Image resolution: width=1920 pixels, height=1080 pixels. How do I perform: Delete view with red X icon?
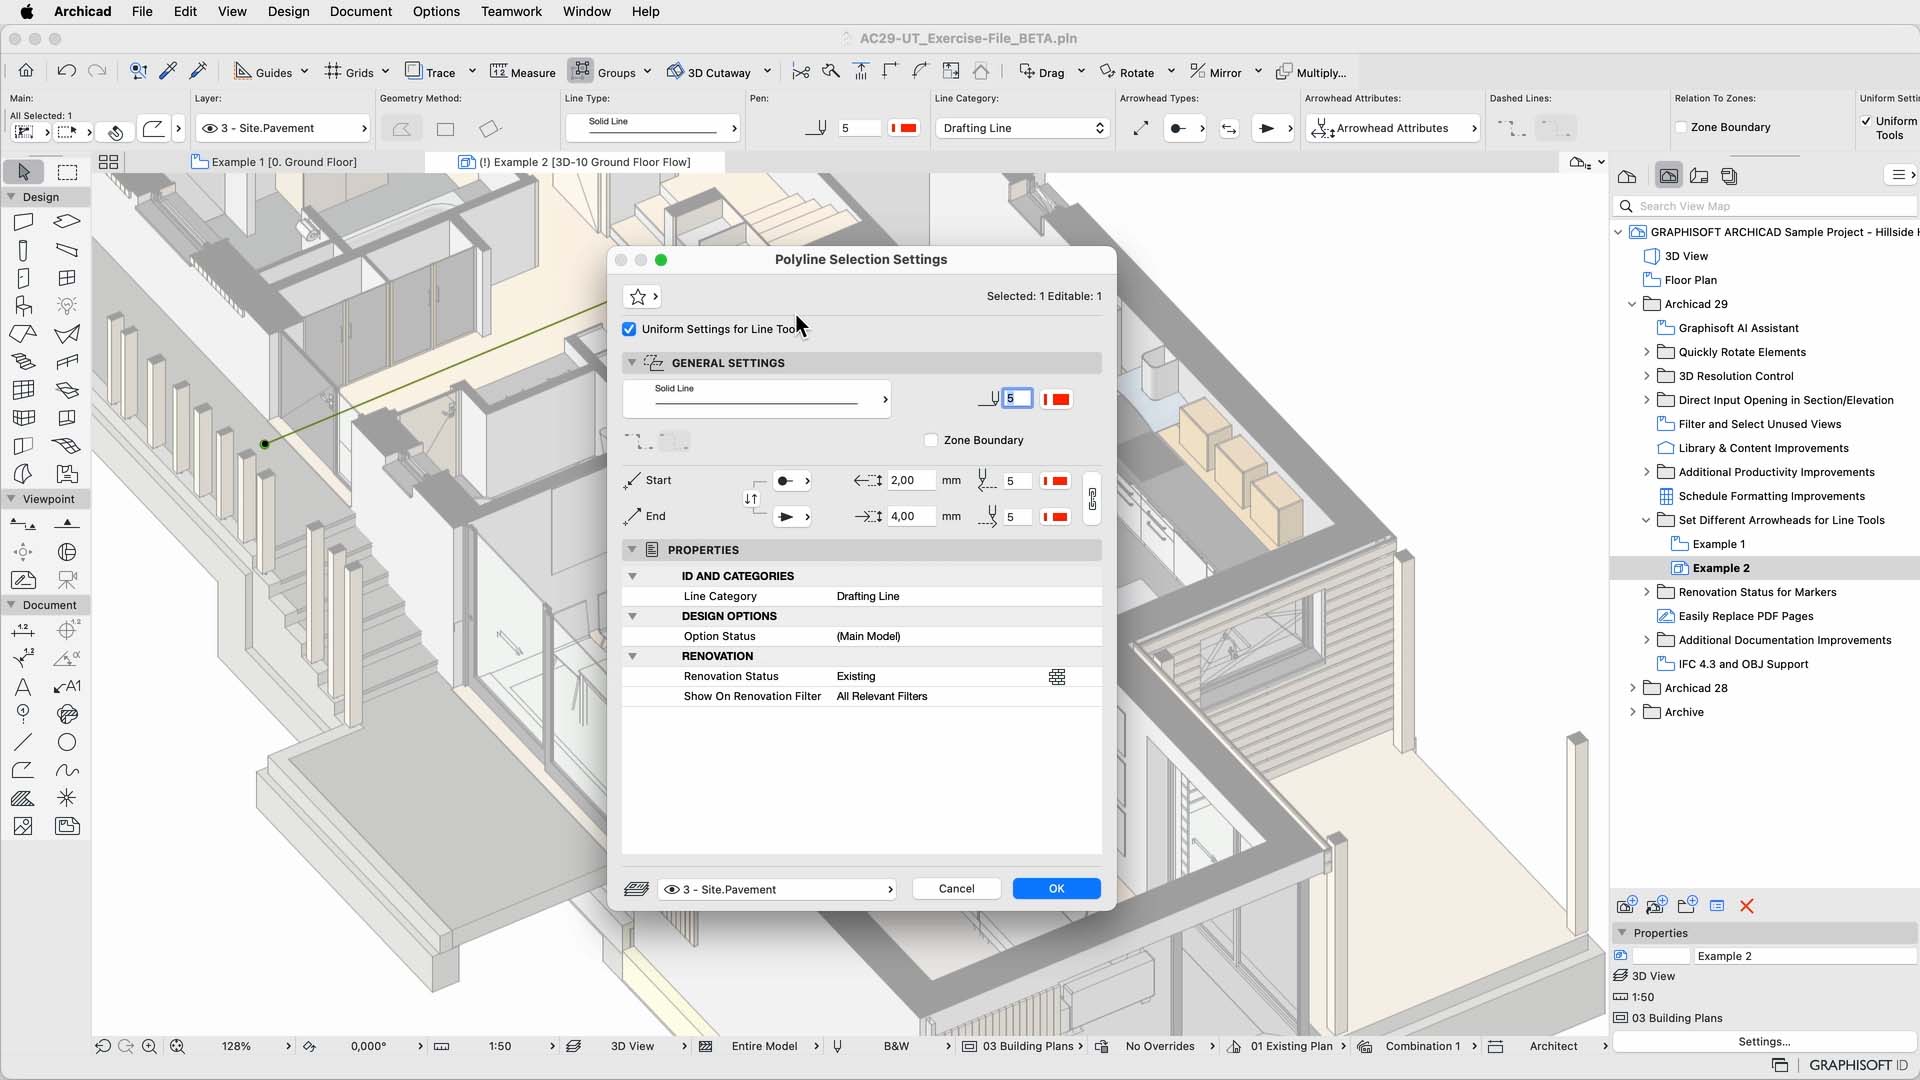pyautogui.click(x=1747, y=906)
